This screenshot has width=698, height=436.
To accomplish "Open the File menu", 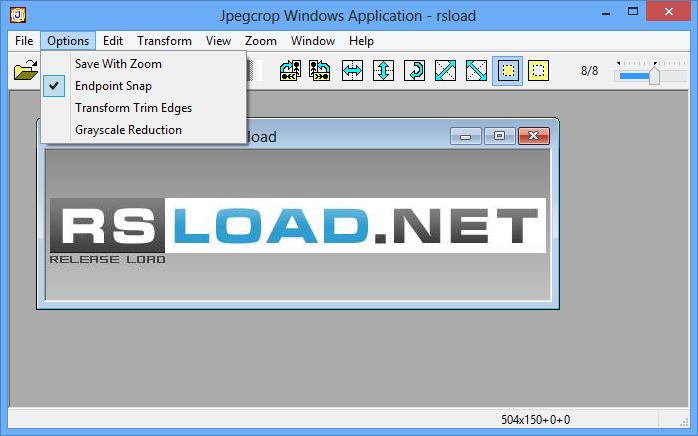I will (x=24, y=41).
